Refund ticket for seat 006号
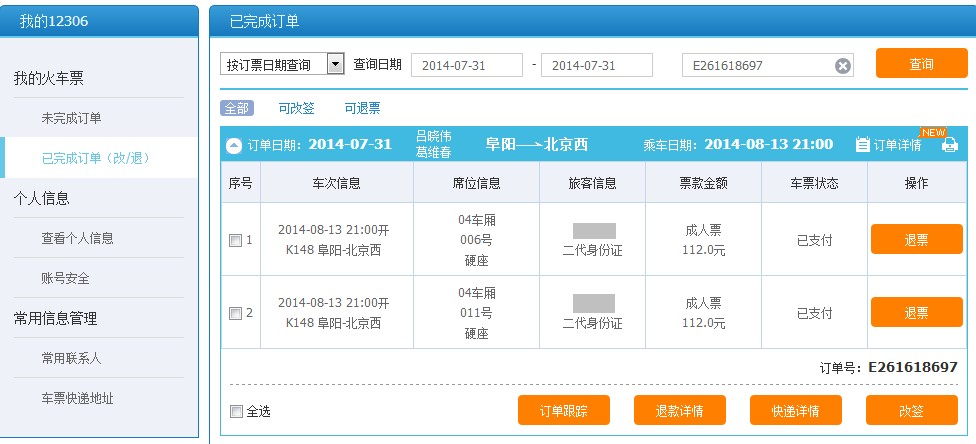 [916, 239]
